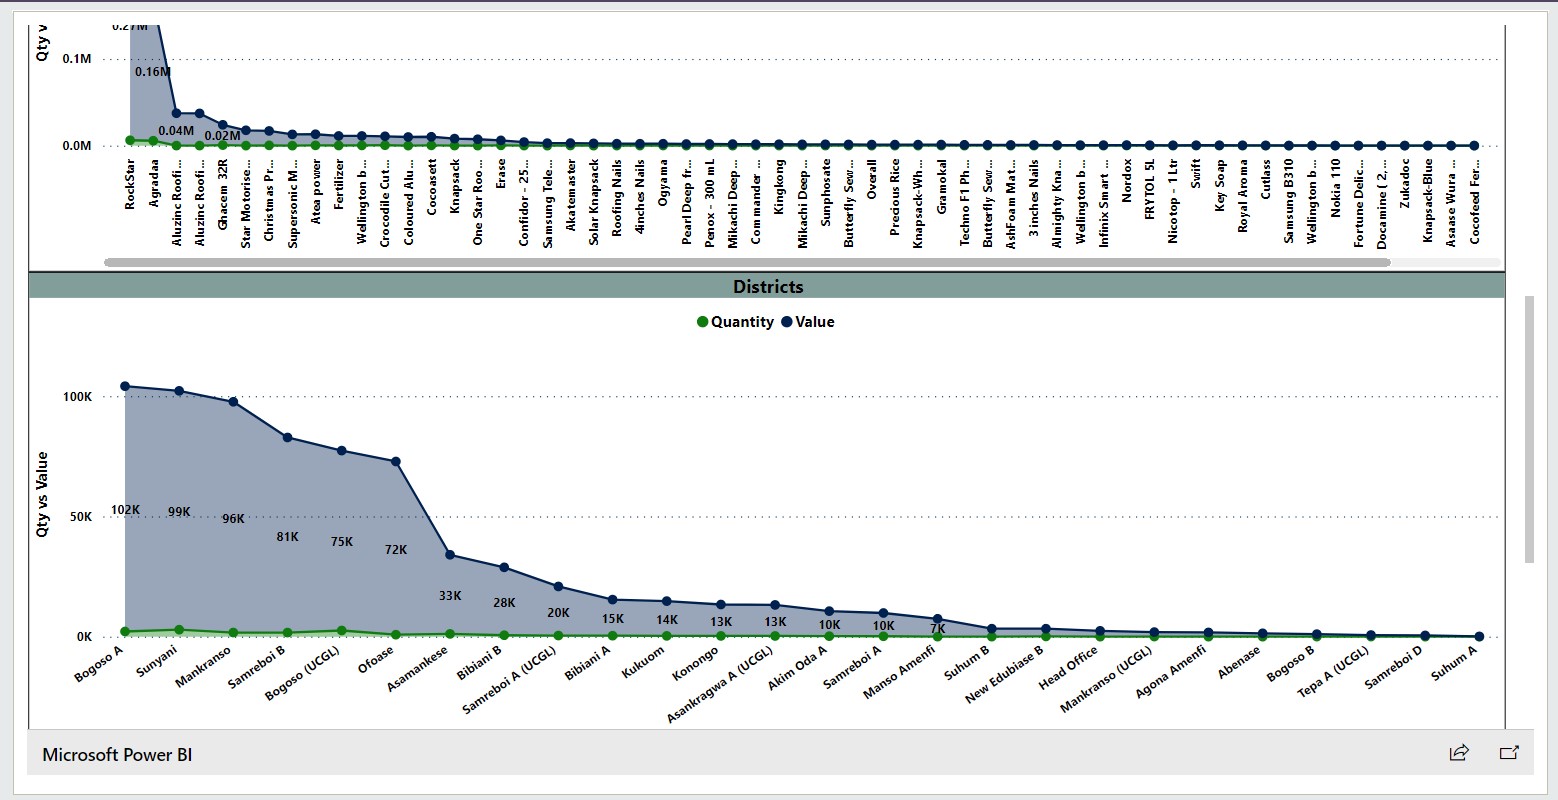Select the Value data point for Ofoase
The image size is (1558, 800).
(x=396, y=462)
